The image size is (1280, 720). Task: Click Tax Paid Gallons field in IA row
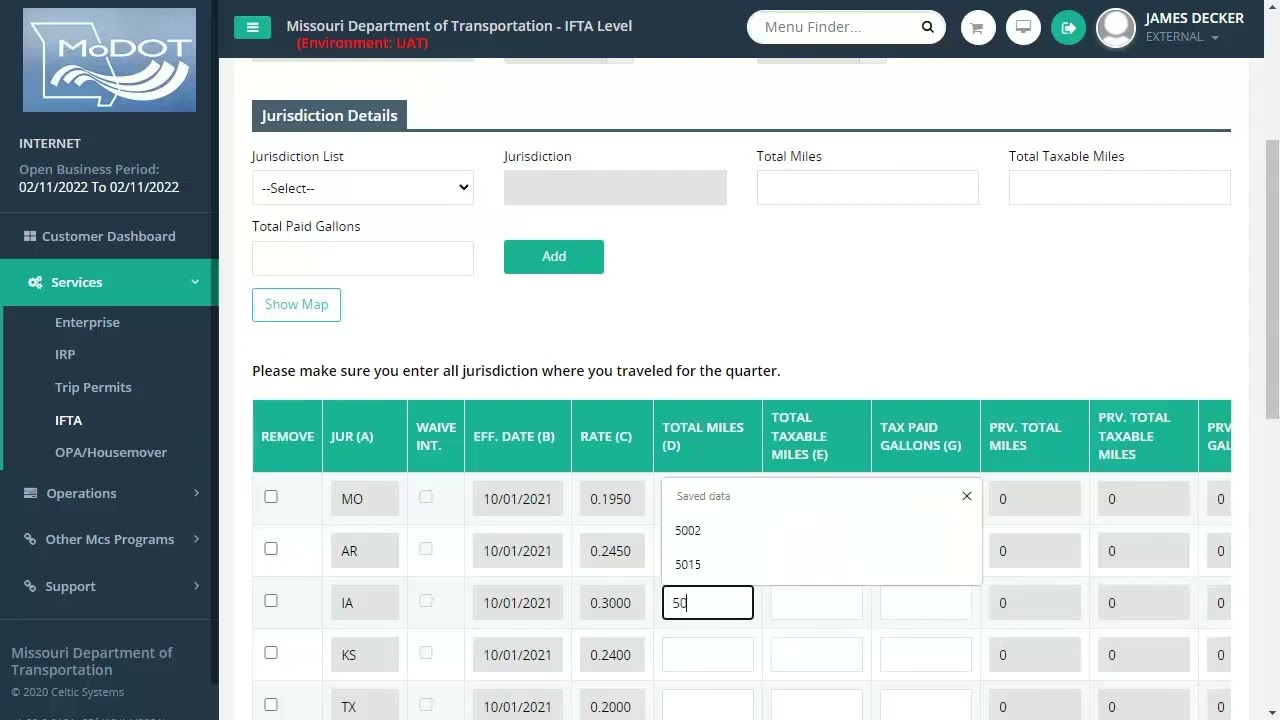coord(926,603)
